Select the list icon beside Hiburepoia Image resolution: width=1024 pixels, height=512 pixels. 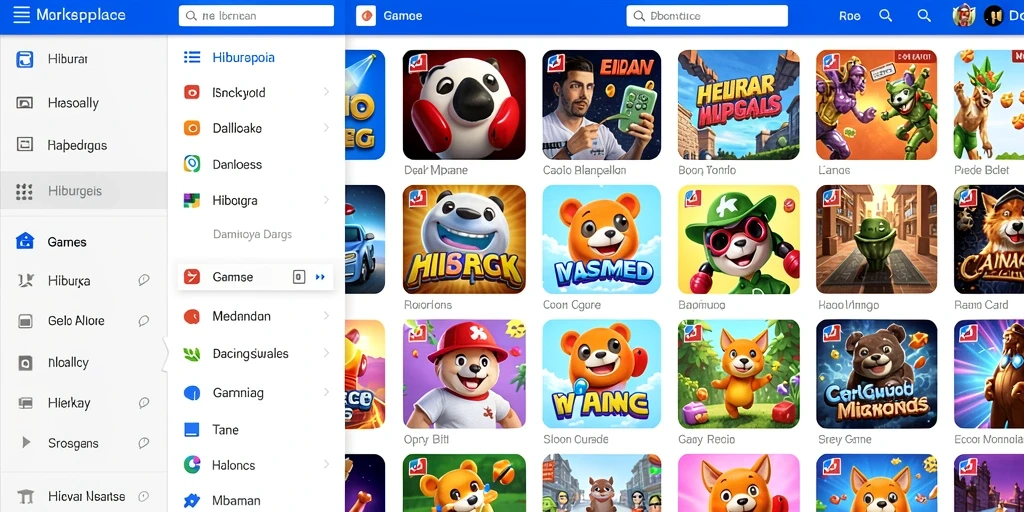coord(192,57)
